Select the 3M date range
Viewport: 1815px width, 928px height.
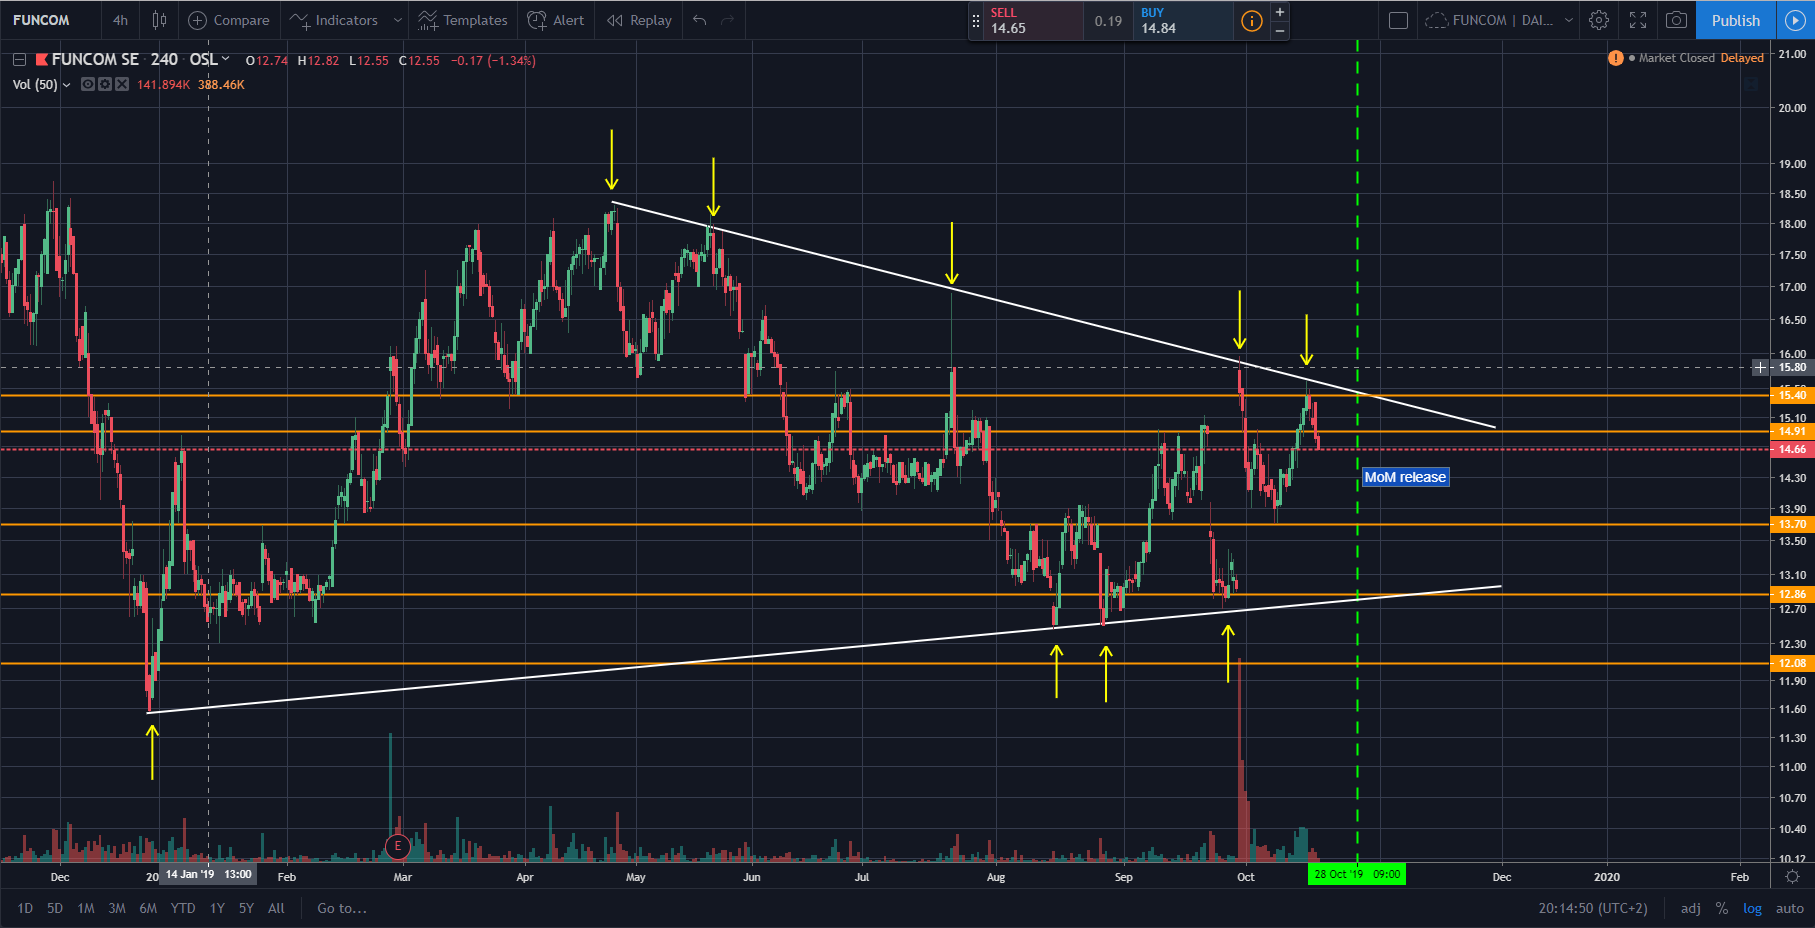(117, 908)
